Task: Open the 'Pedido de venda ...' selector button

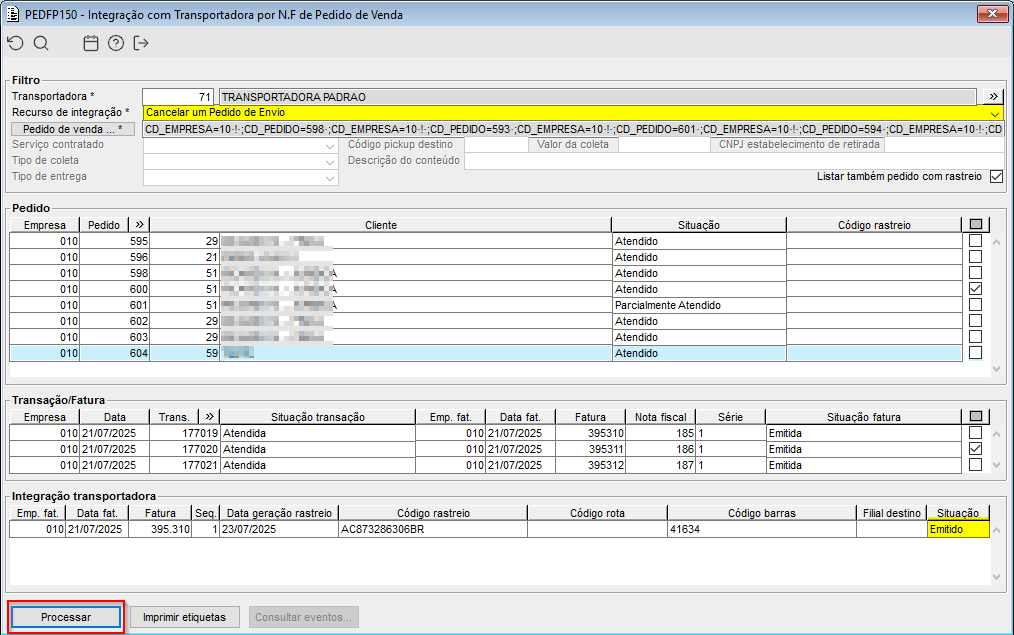Action: (72, 129)
